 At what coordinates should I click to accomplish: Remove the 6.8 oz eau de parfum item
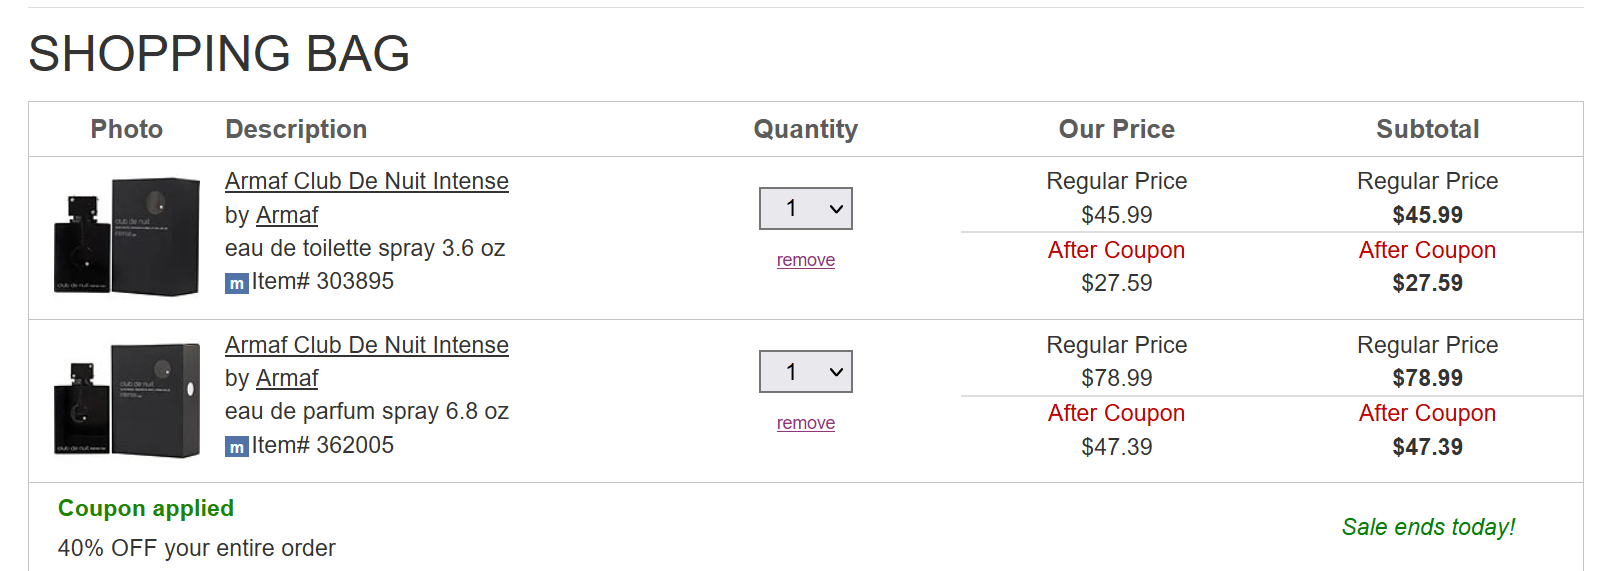(x=805, y=423)
